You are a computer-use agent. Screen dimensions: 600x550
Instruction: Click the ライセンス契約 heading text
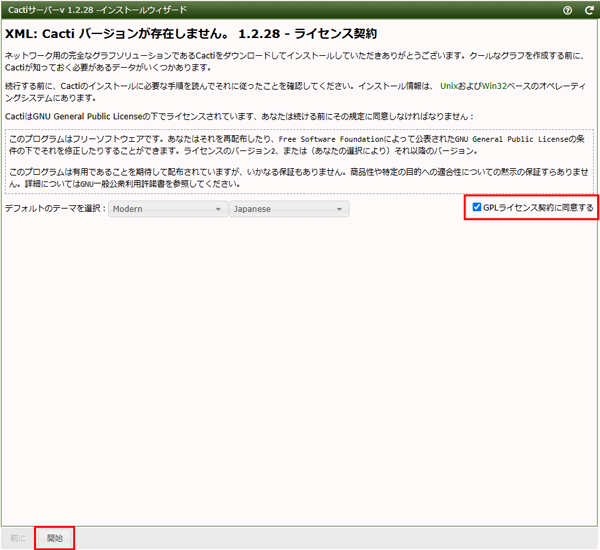coord(336,34)
